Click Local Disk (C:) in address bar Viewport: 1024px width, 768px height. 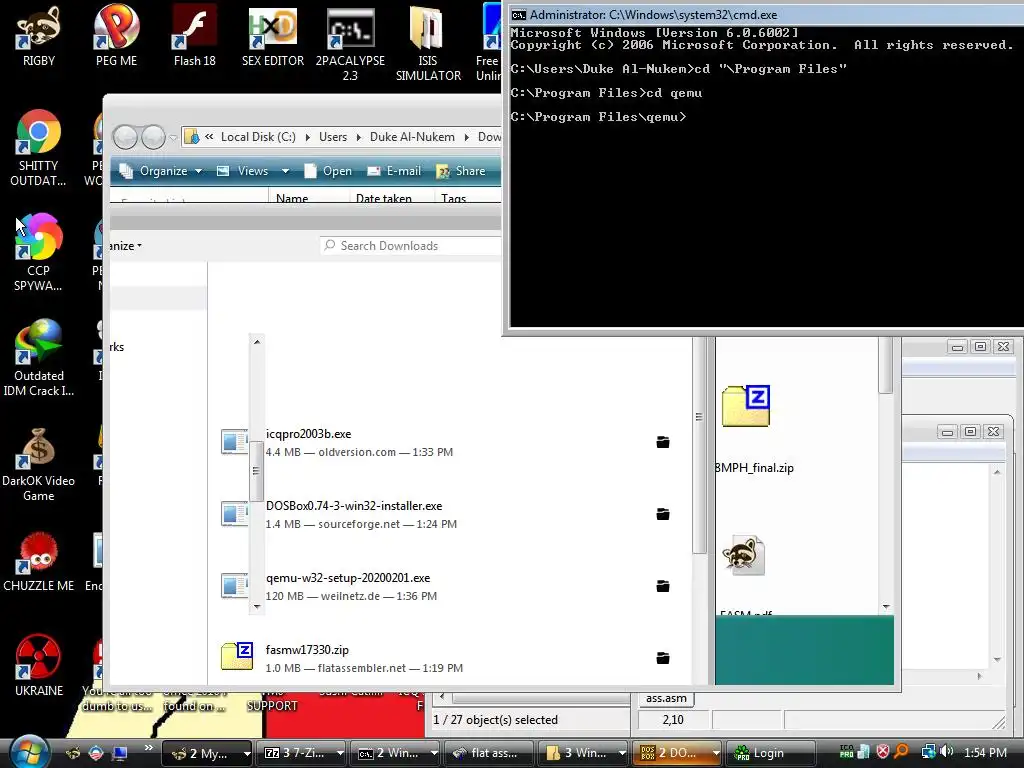[258, 137]
